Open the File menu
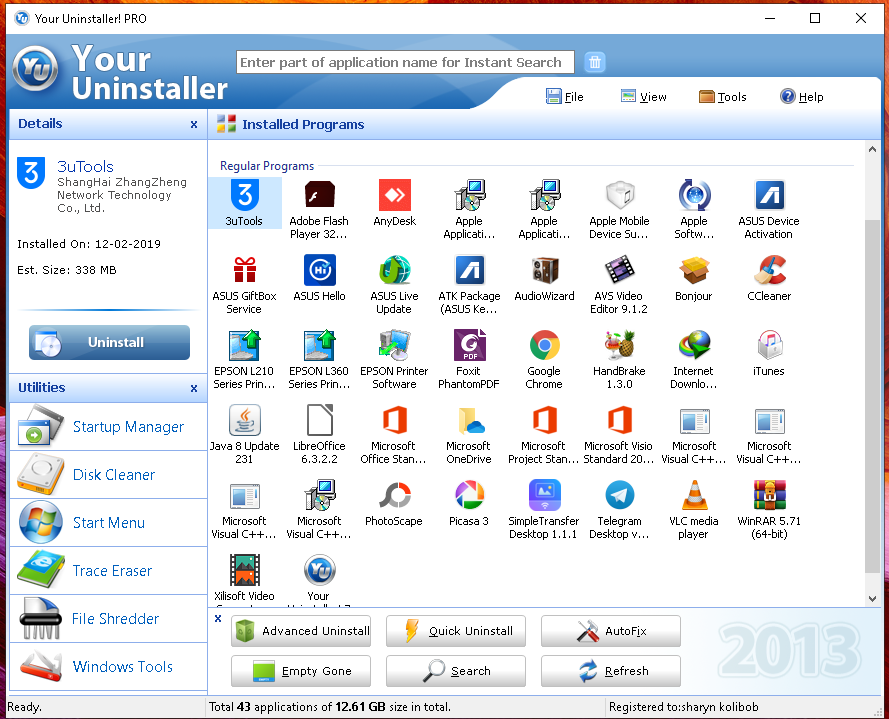 [565, 97]
